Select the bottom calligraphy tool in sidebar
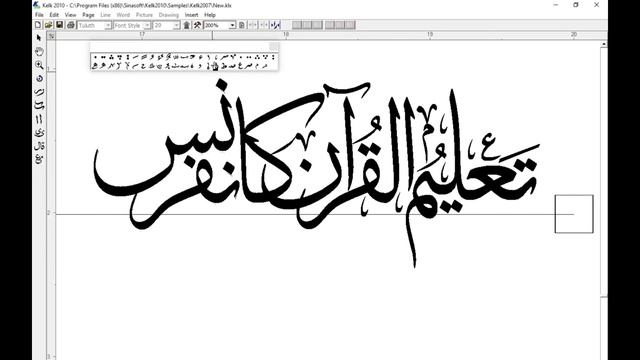 pyautogui.click(x=39, y=159)
